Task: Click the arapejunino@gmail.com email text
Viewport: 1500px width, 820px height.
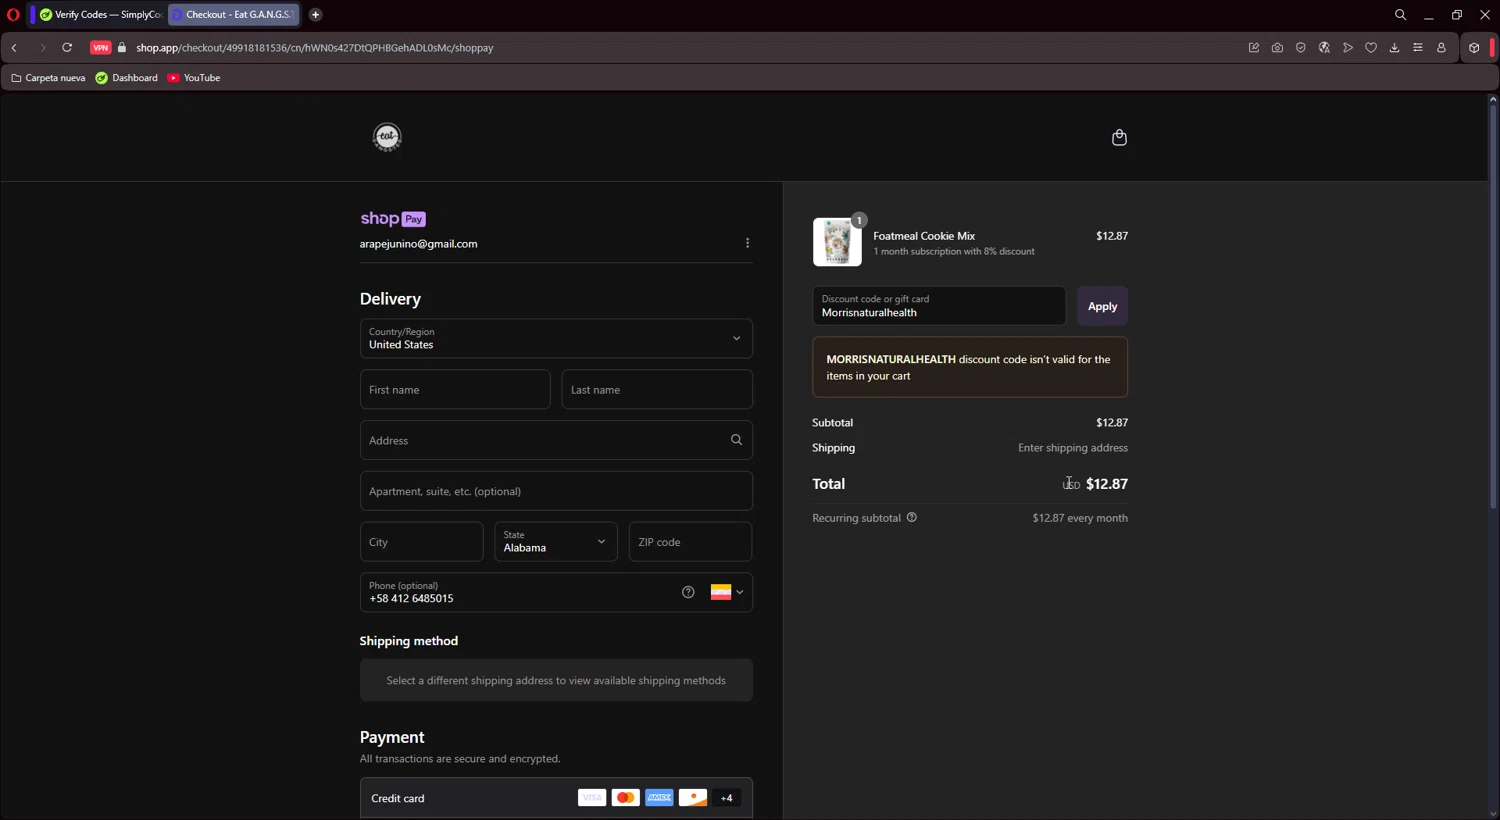Action: click(418, 244)
